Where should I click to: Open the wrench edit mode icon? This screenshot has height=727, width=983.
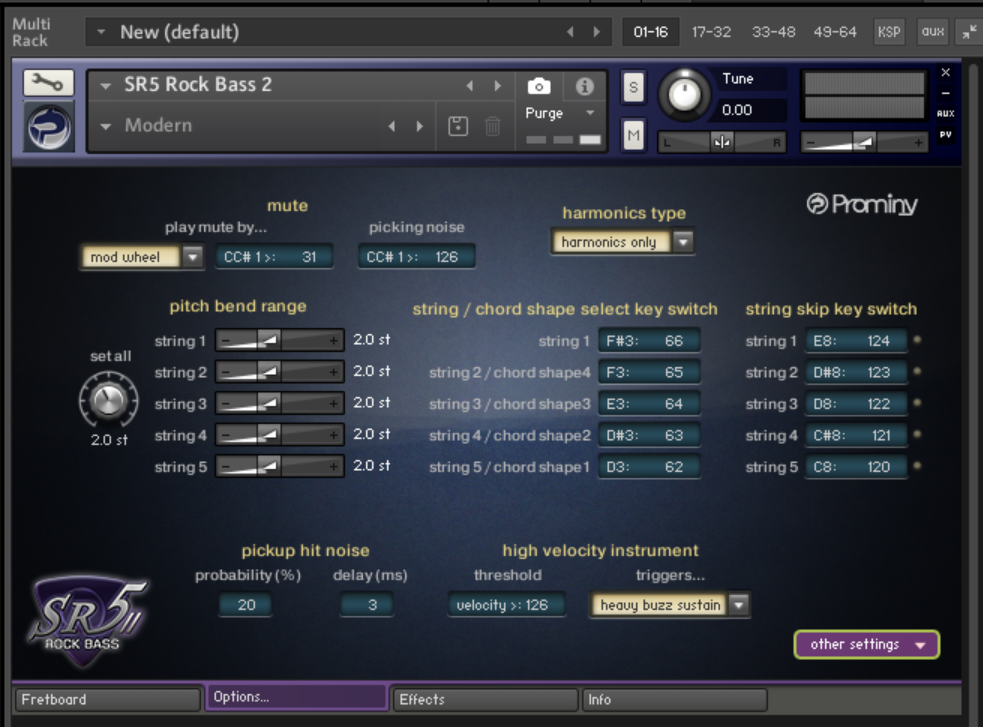[x=48, y=82]
